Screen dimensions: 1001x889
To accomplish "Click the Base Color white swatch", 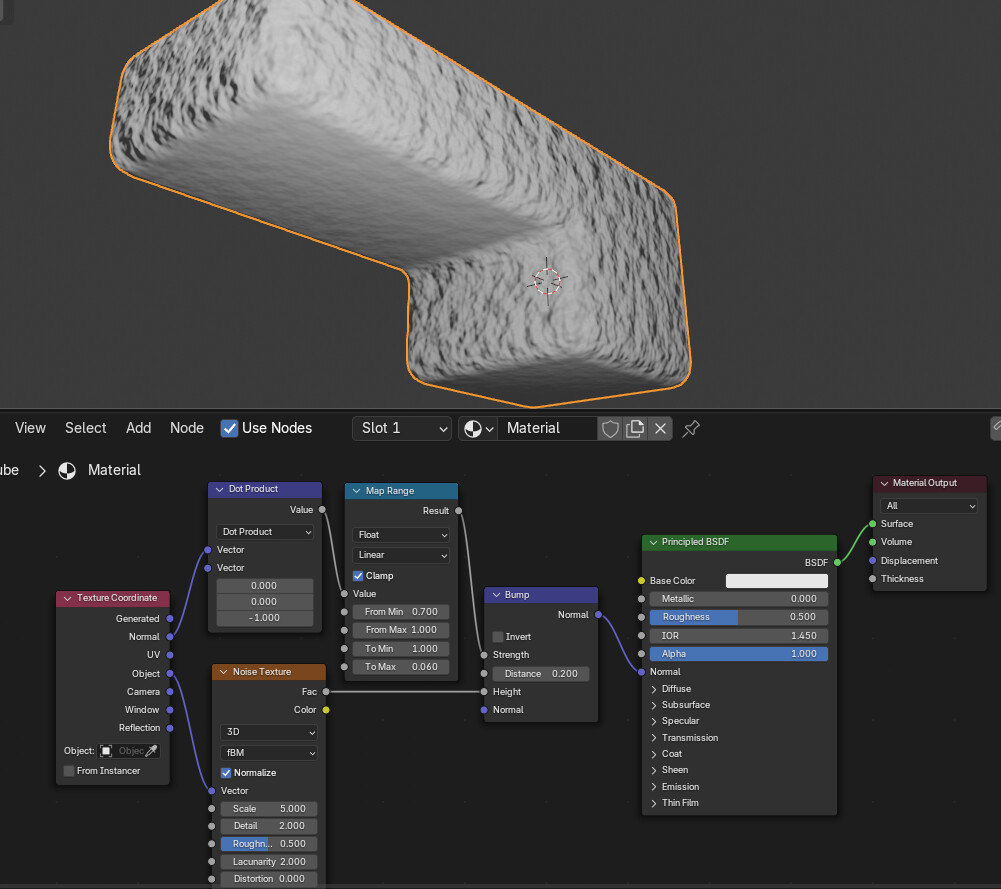I will pos(777,581).
